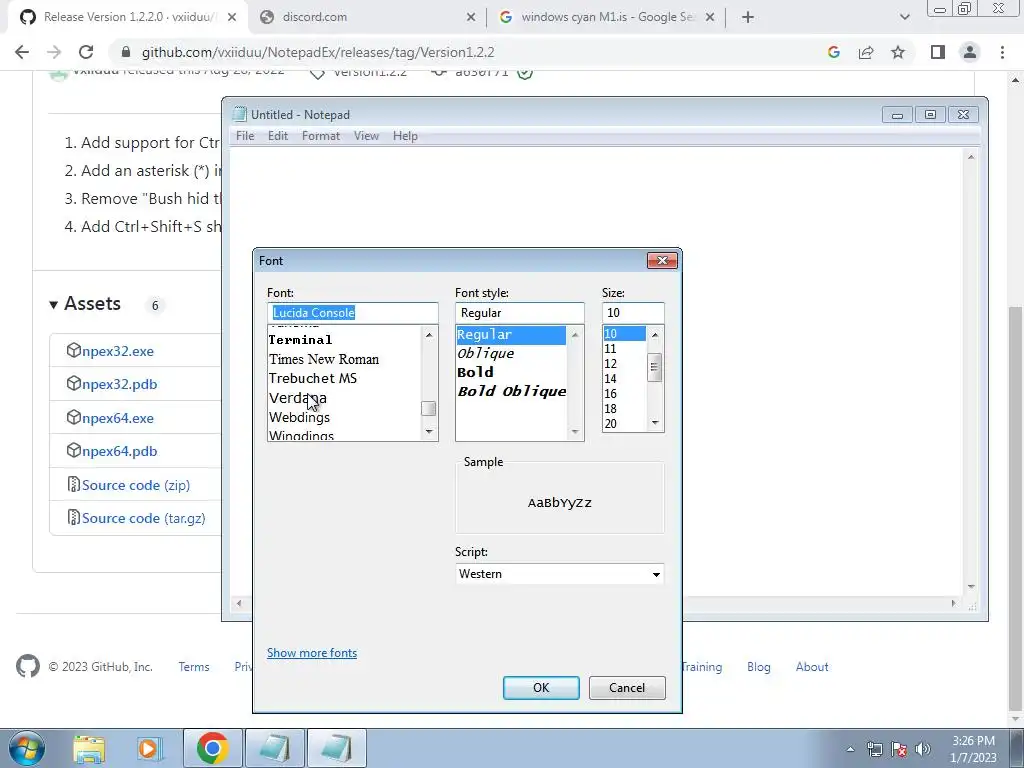Click the font list scrollbar thumb
The width and height of the screenshot is (1024, 768).
coord(429,409)
